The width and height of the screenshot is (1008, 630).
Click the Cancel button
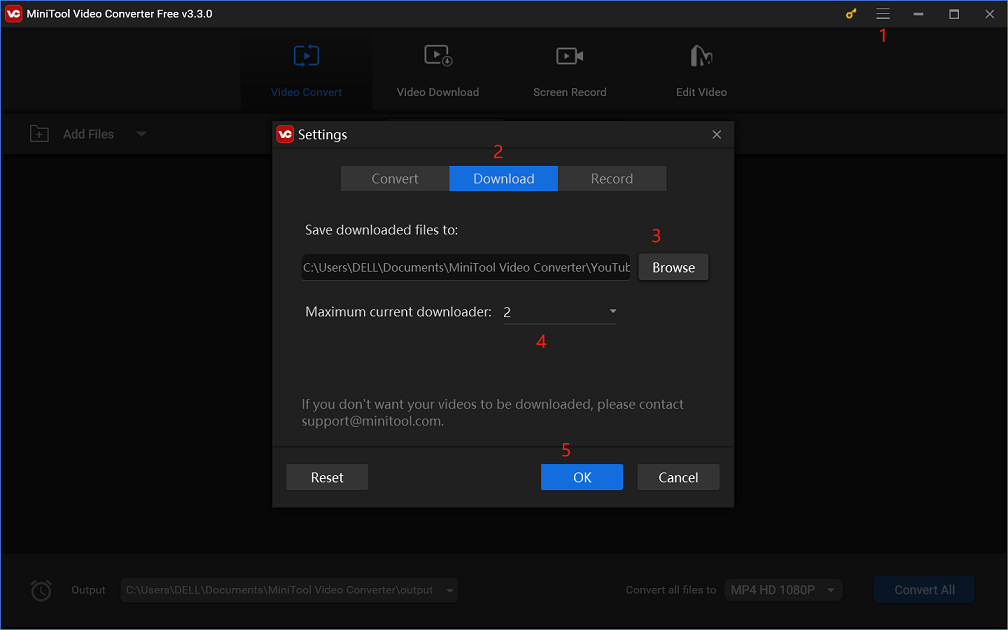click(x=678, y=477)
